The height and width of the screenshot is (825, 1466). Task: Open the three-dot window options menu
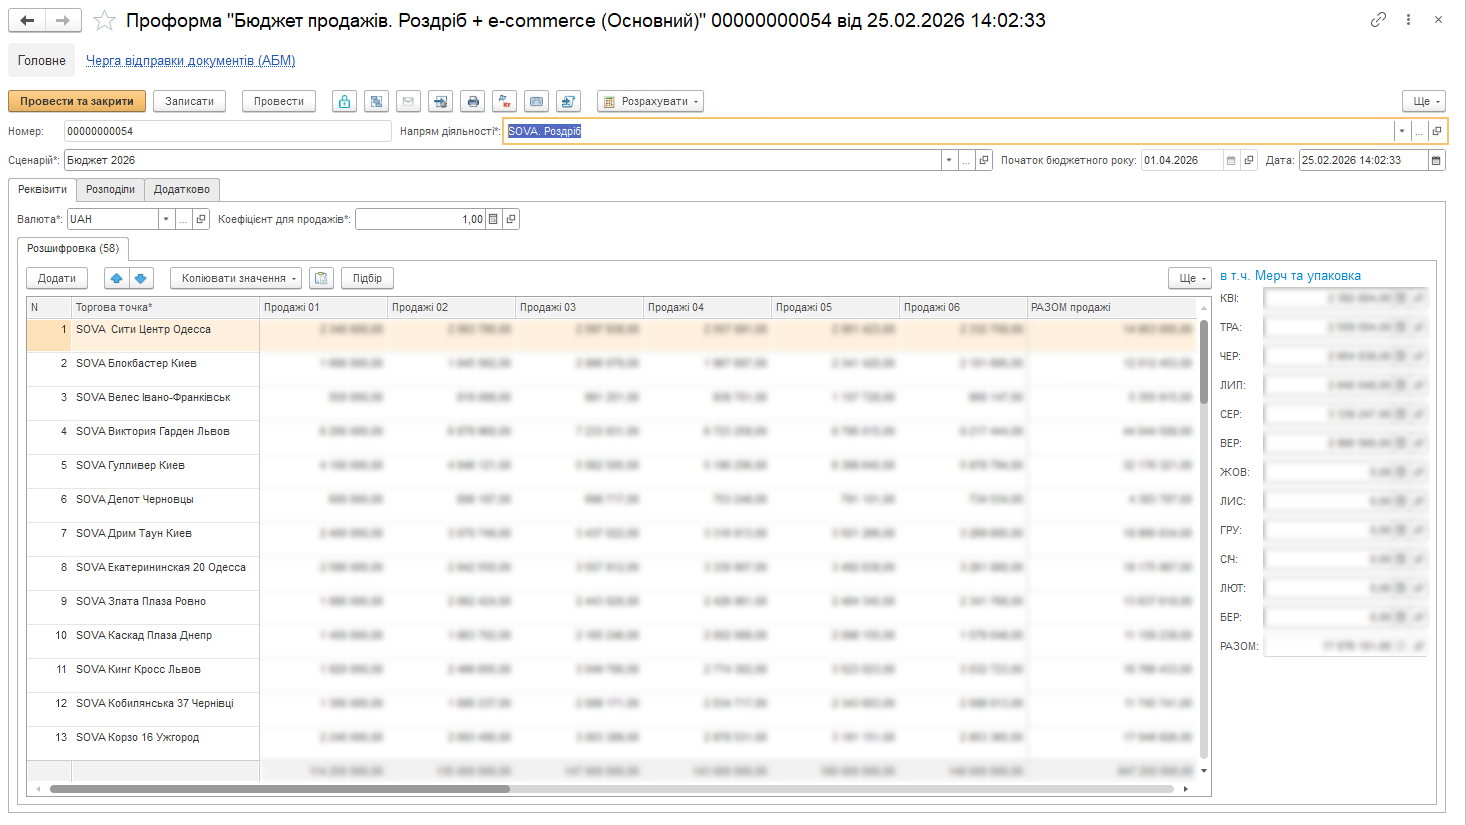(x=1408, y=19)
